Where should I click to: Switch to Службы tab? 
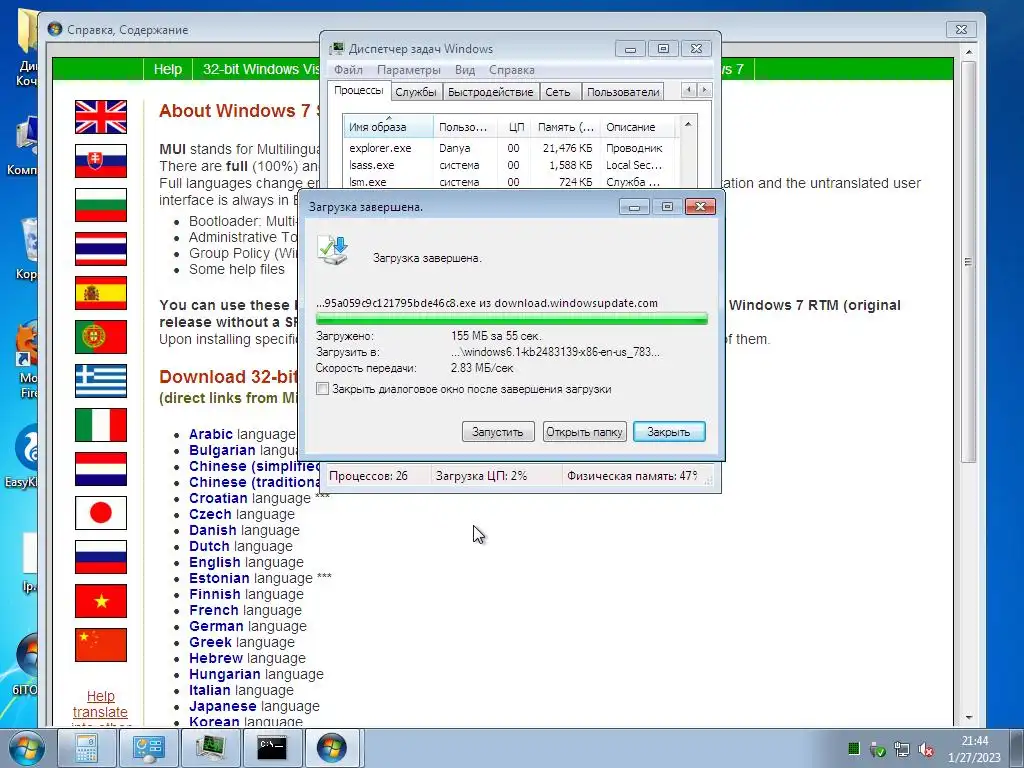click(x=416, y=92)
